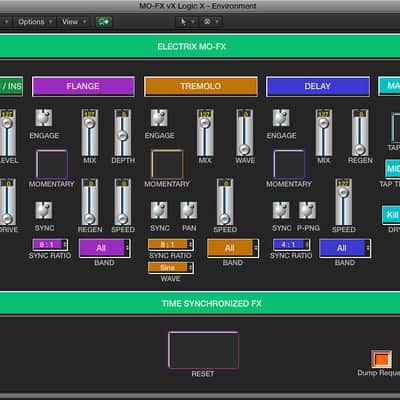Open the Tremolo SYNC RATIO dropdown
400x400 pixels.
point(171,245)
